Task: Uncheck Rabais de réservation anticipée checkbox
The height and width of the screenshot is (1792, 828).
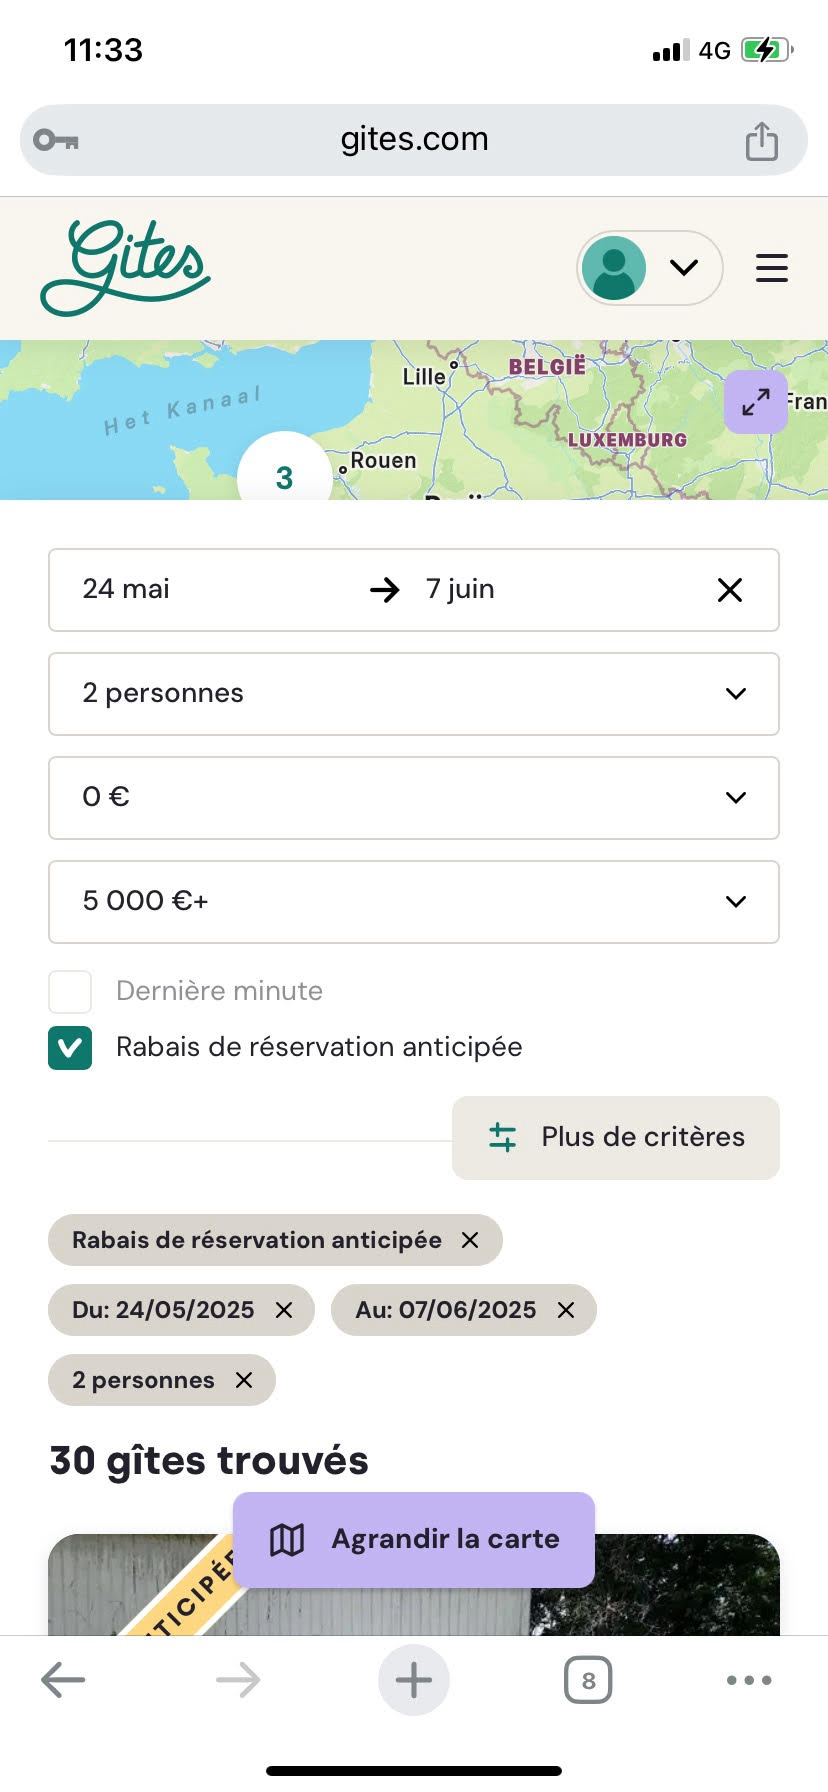Action: tap(70, 1048)
